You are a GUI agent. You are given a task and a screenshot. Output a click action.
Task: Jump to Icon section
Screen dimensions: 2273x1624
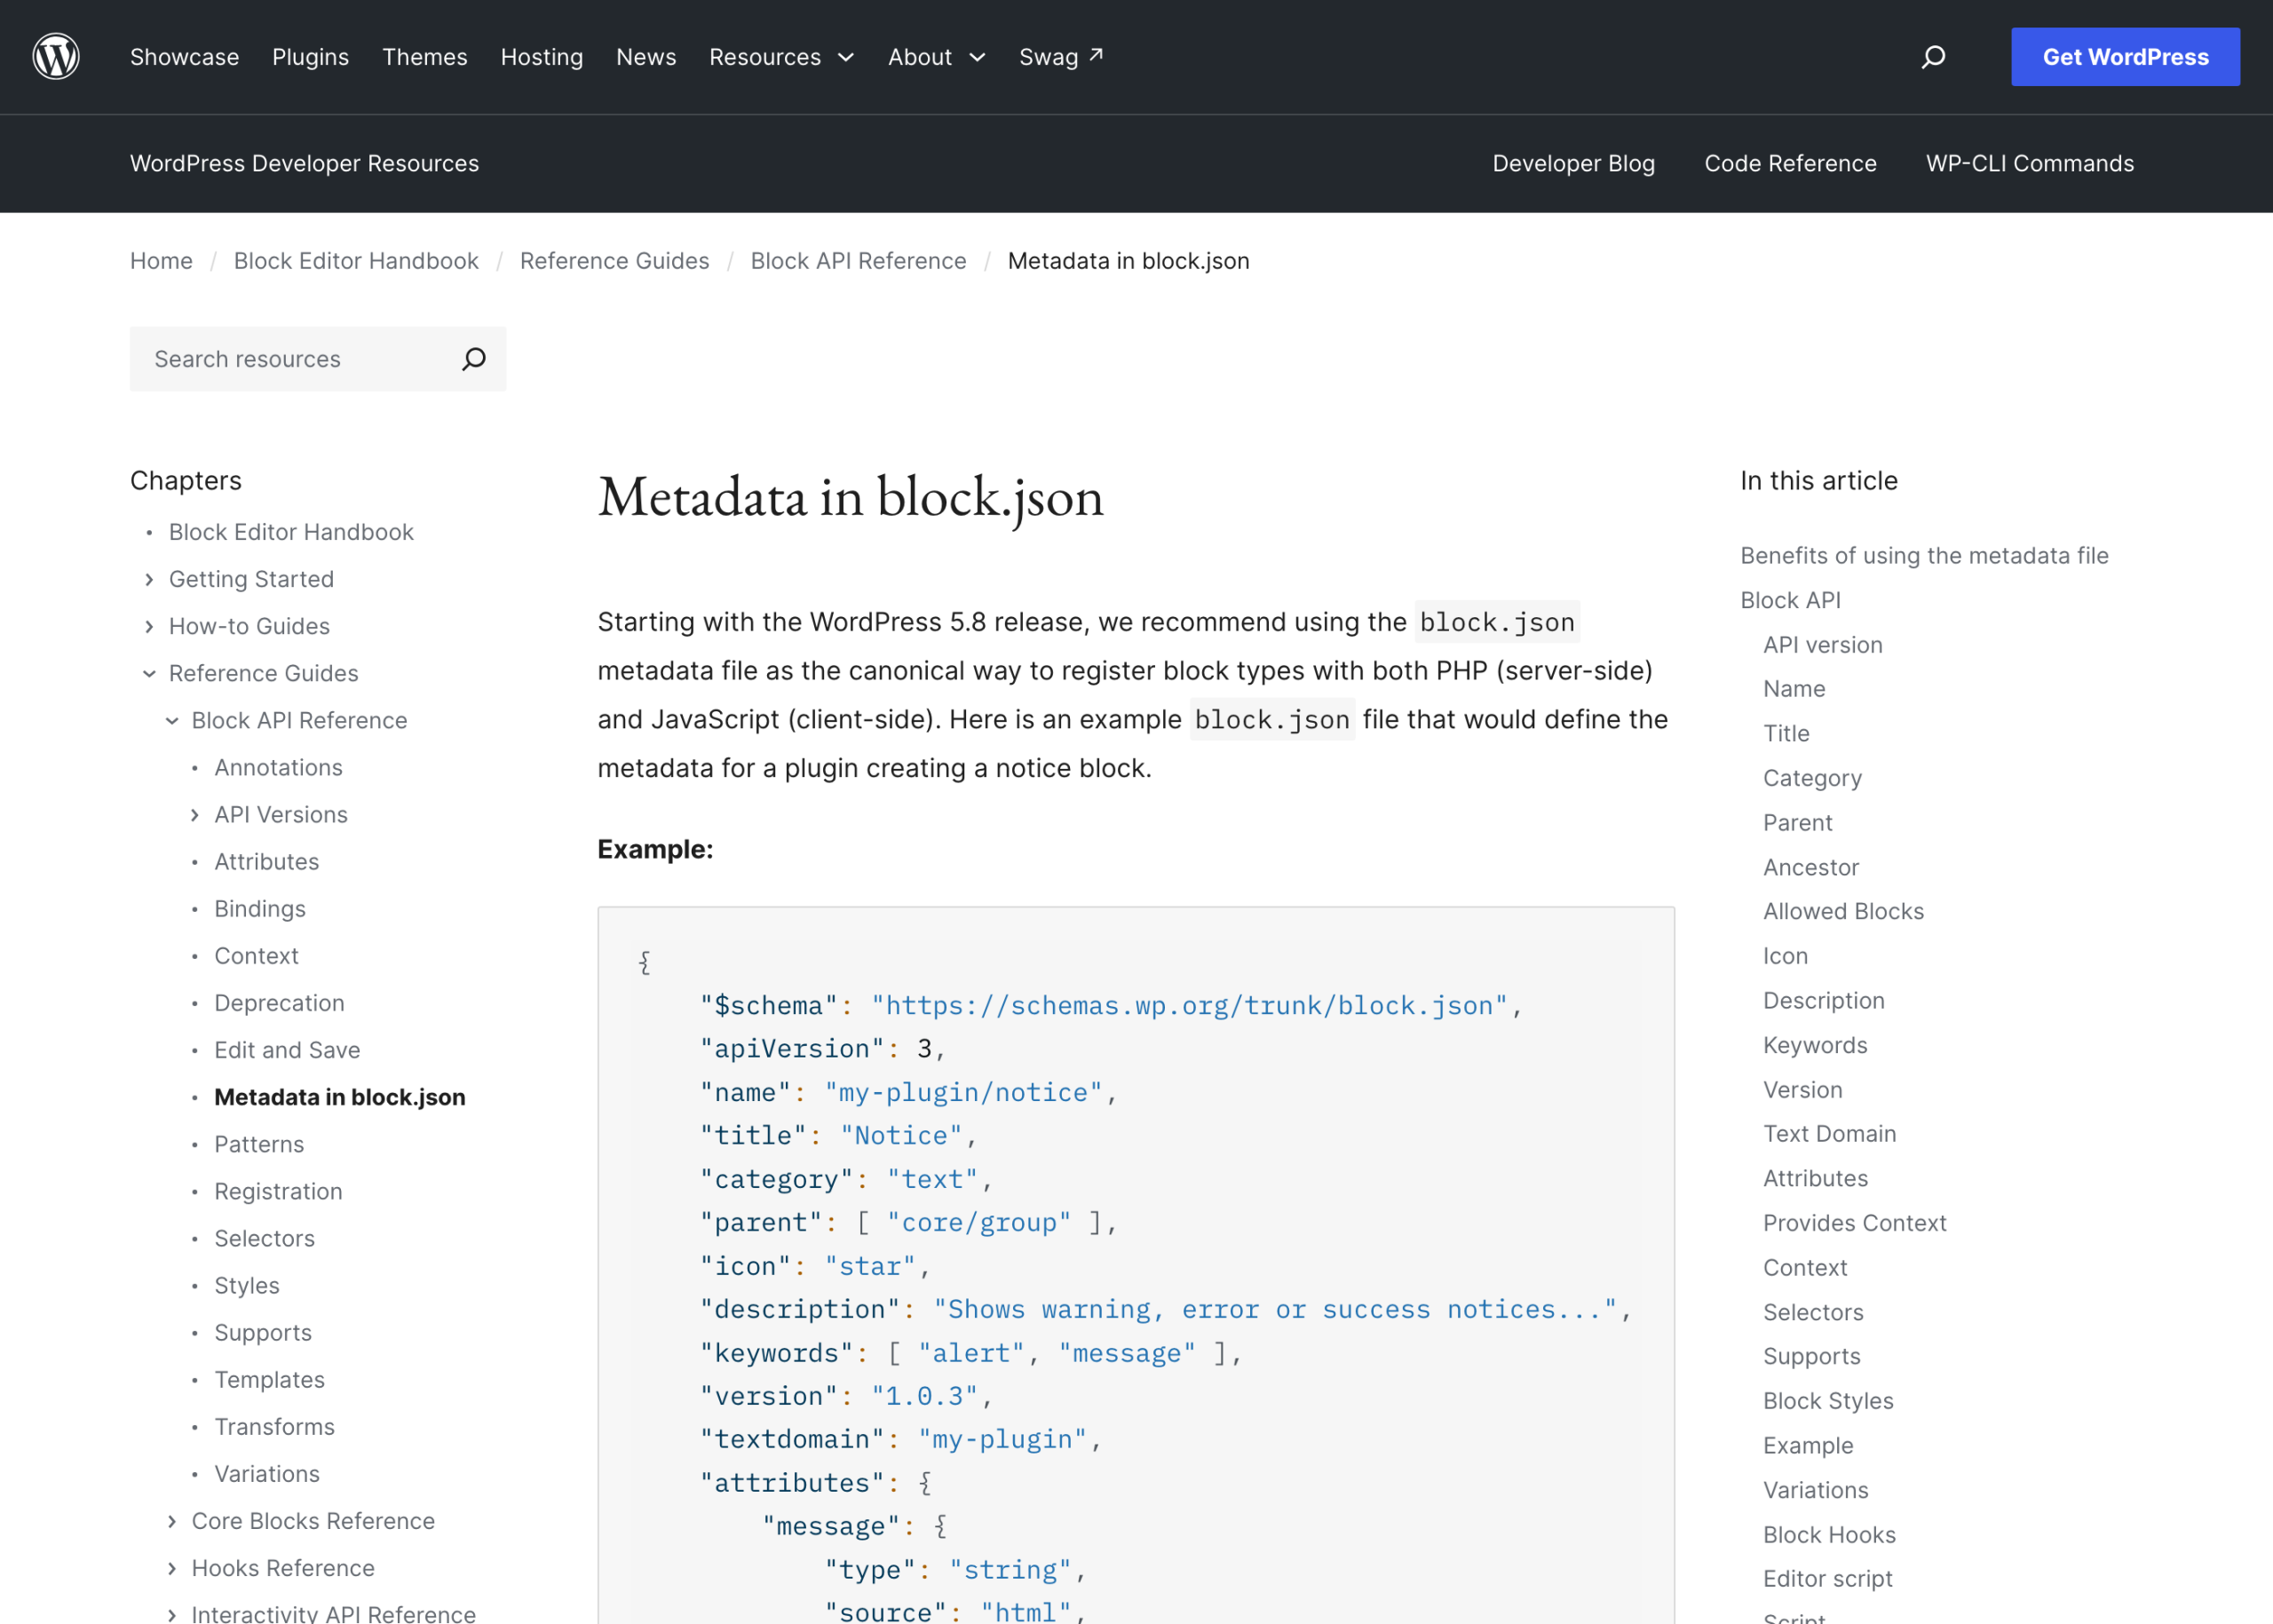[1785, 956]
